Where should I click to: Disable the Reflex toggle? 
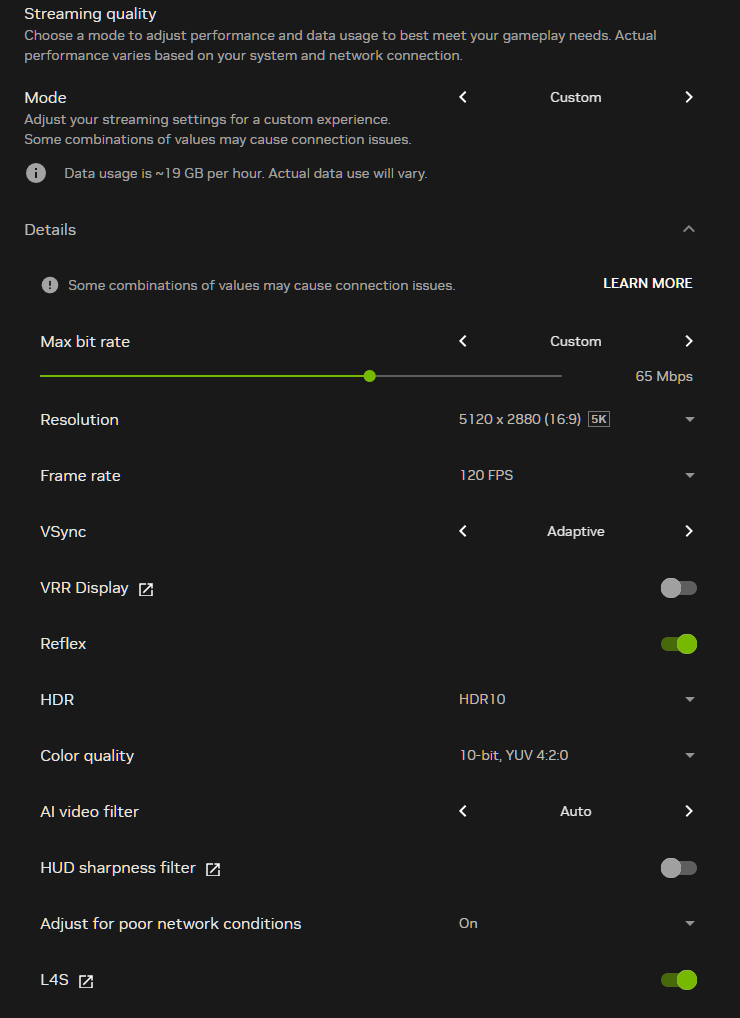point(678,644)
